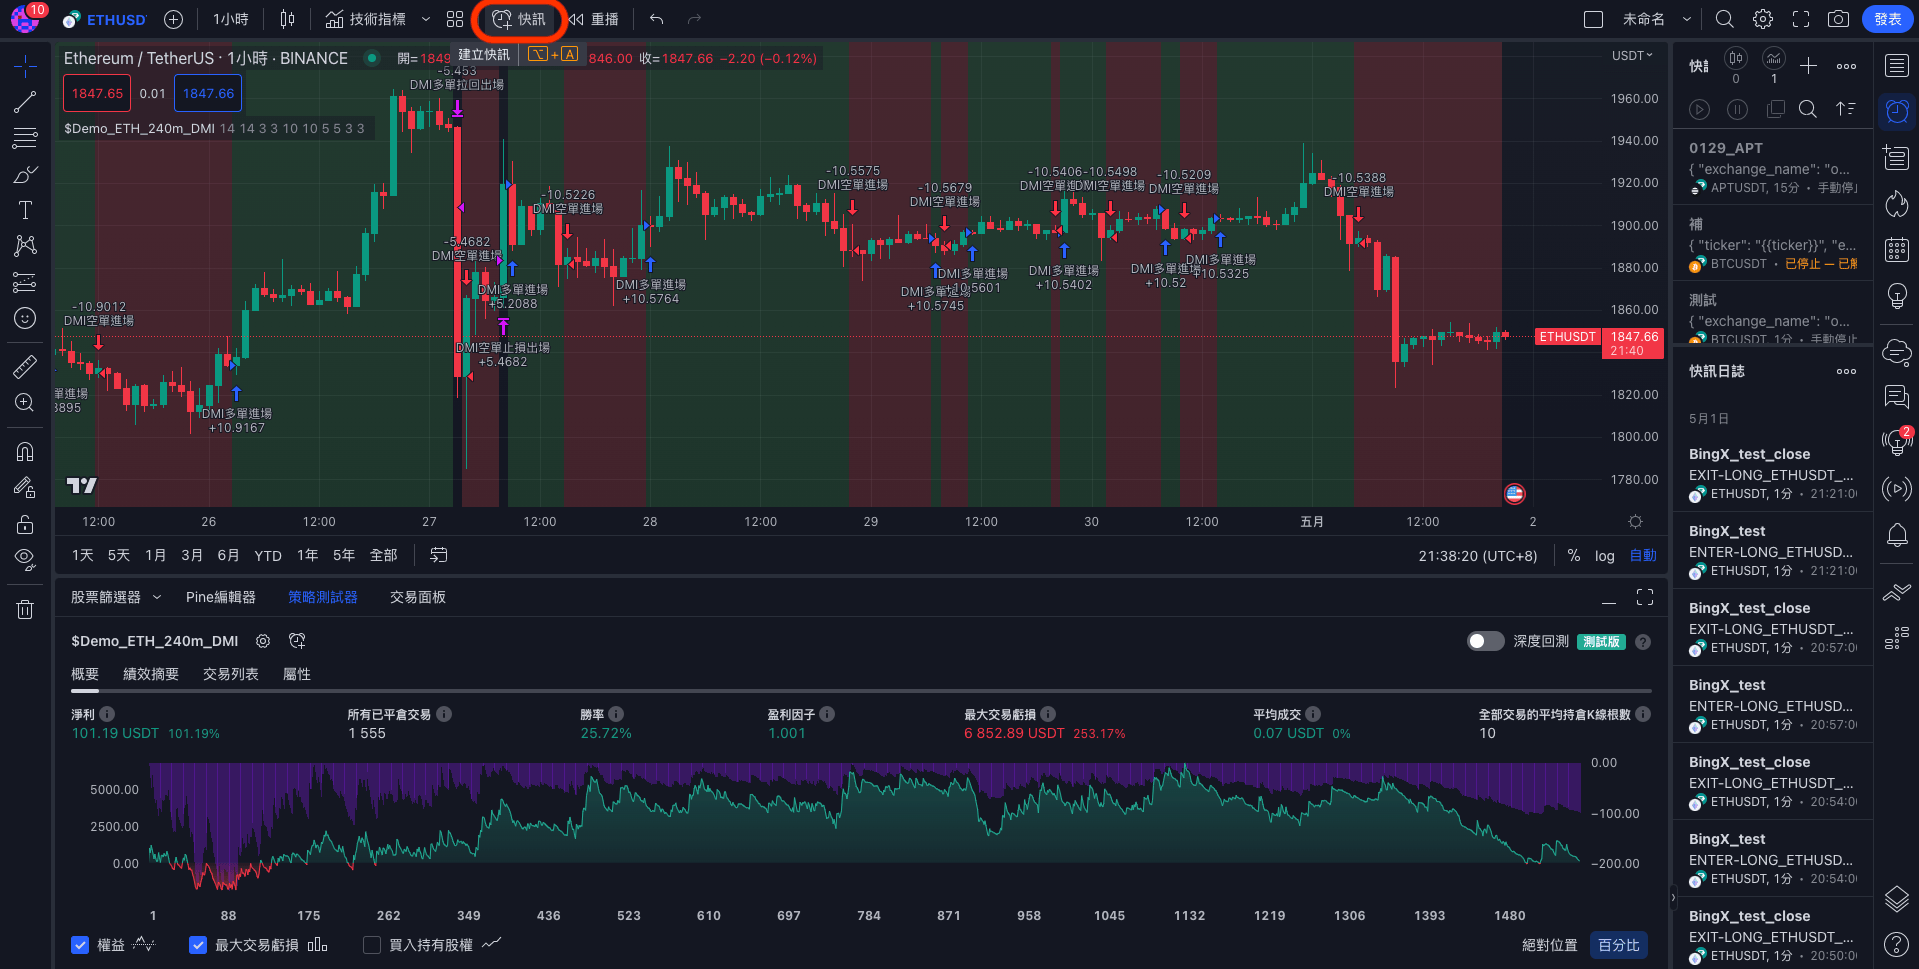Select the crosshair cursor tool

tap(25, 66)
